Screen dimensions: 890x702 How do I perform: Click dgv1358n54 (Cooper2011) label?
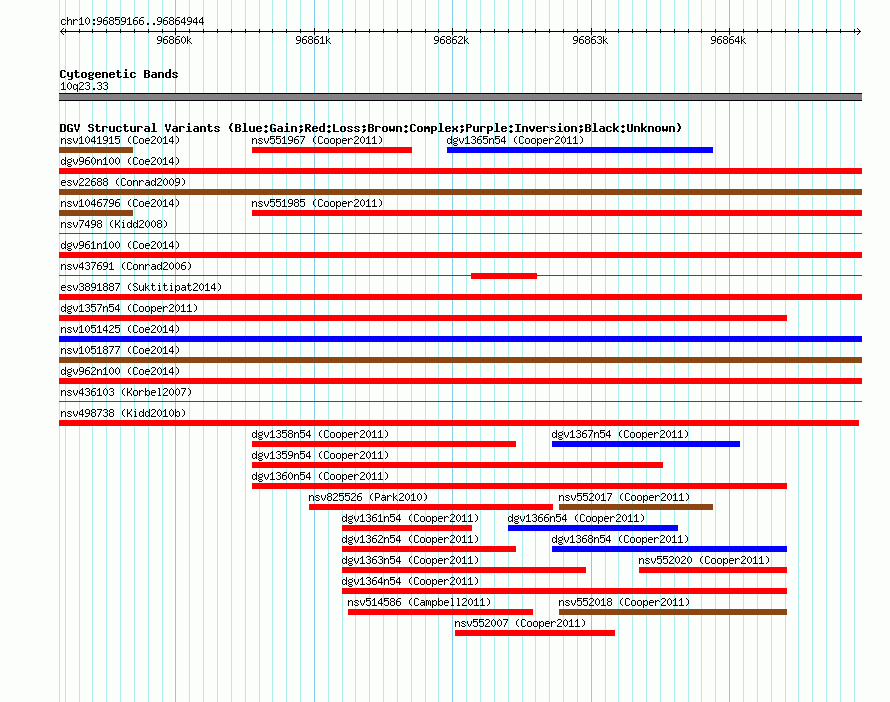pyautogui.click(x=320, y=434)
